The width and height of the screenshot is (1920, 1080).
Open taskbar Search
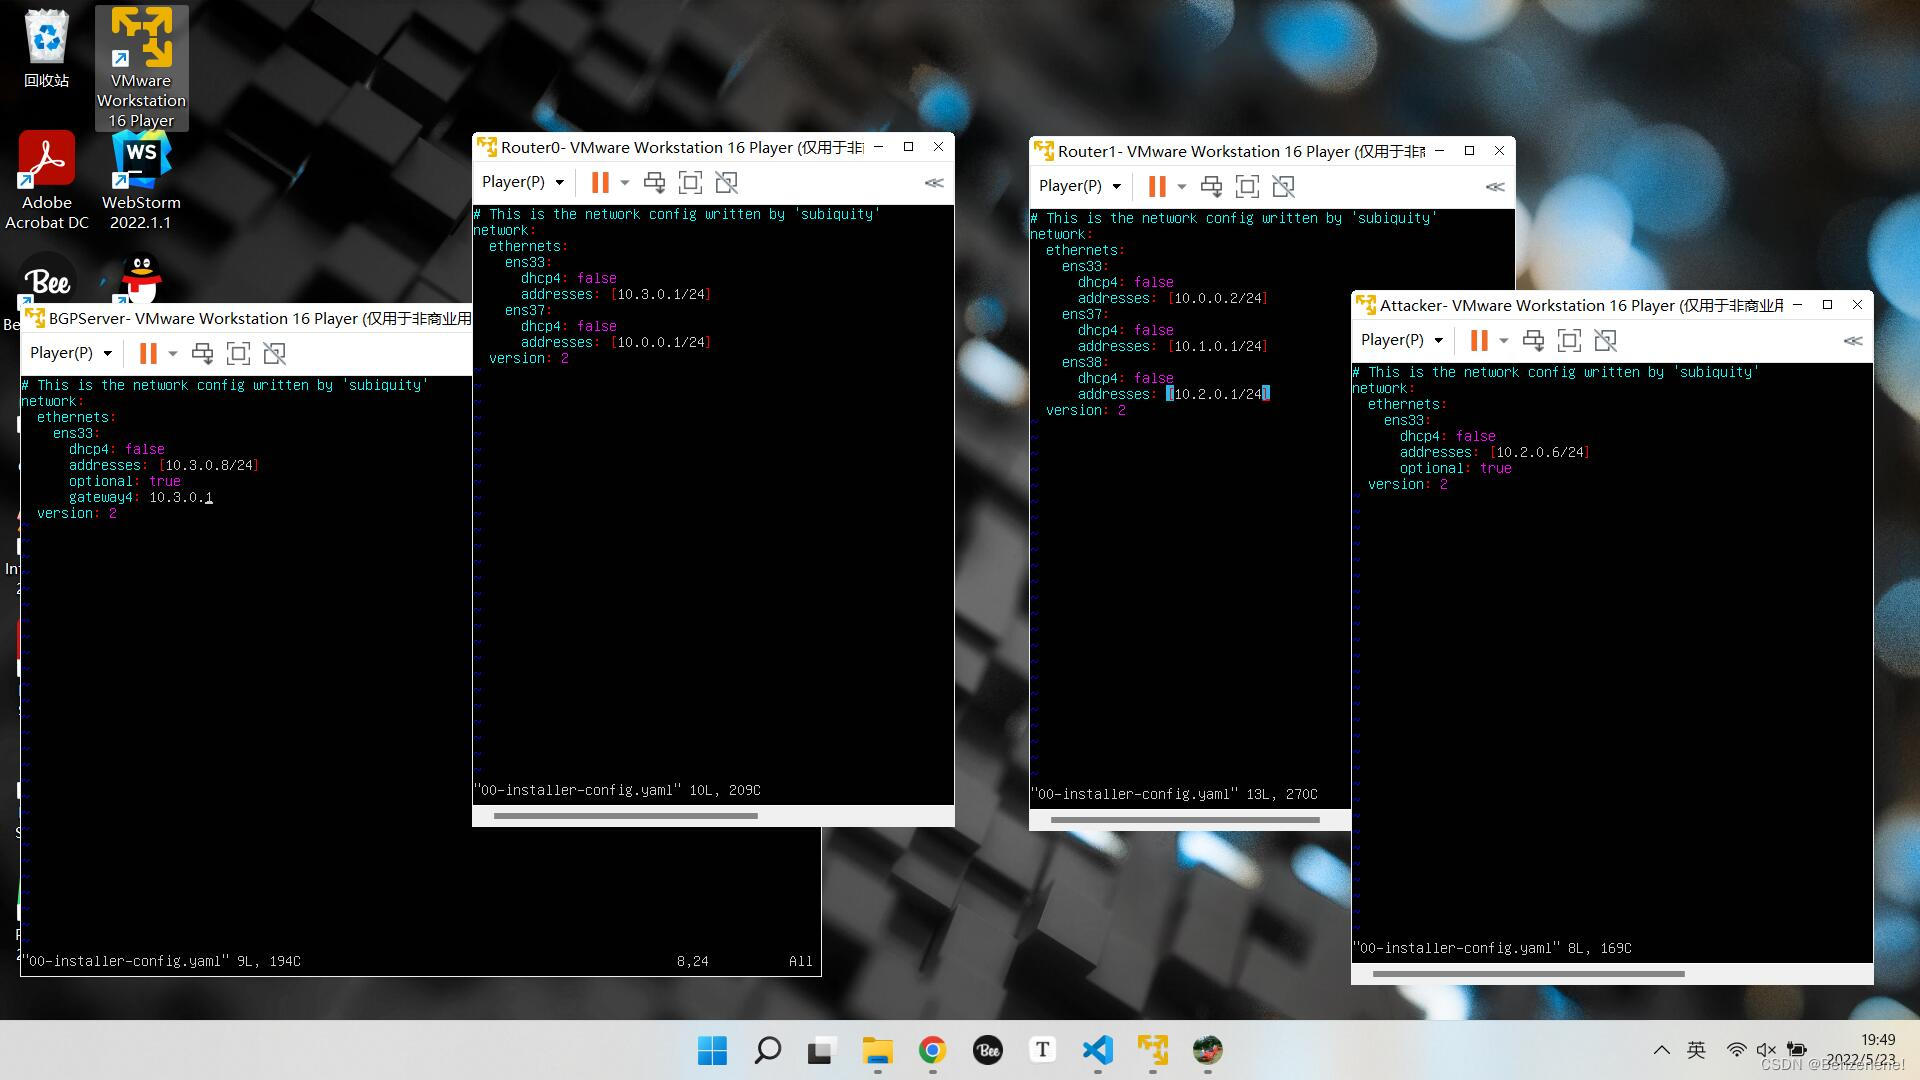click(767, 1050)
